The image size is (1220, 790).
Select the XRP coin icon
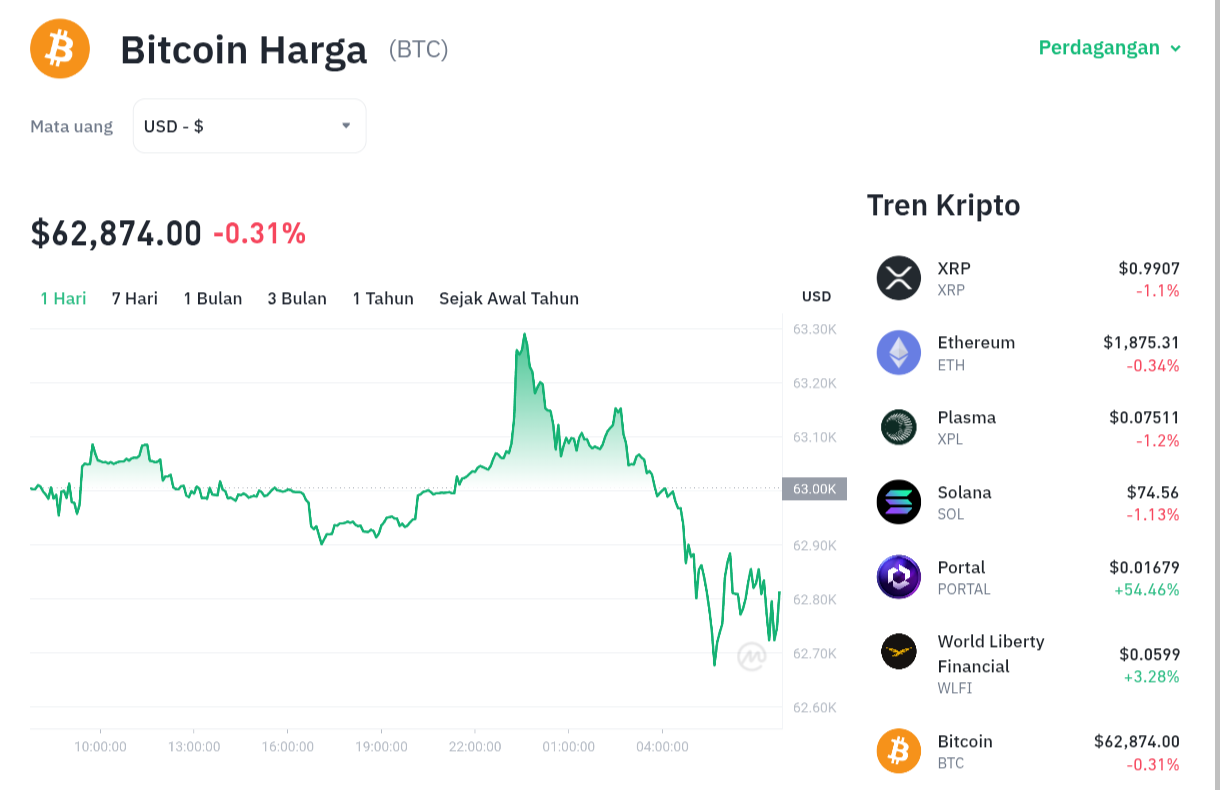[899, 278]
